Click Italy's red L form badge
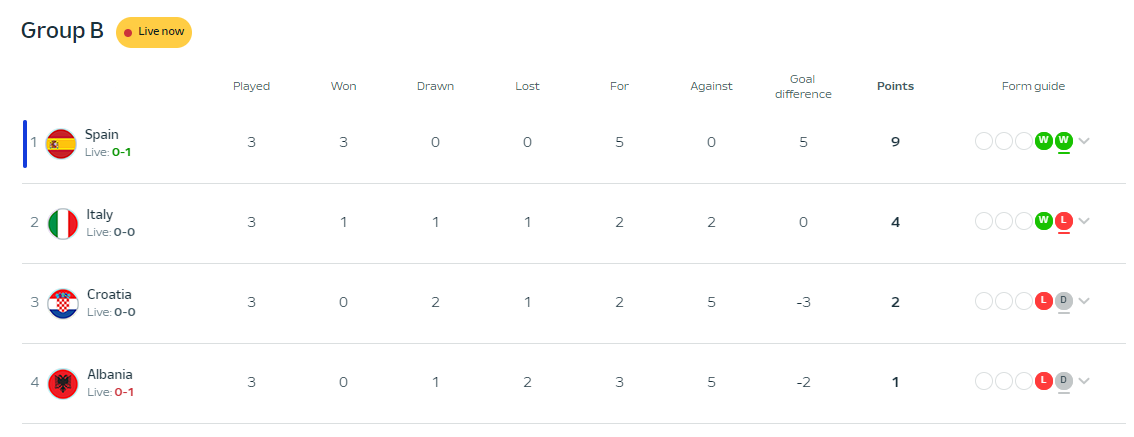 point(1063,221)
